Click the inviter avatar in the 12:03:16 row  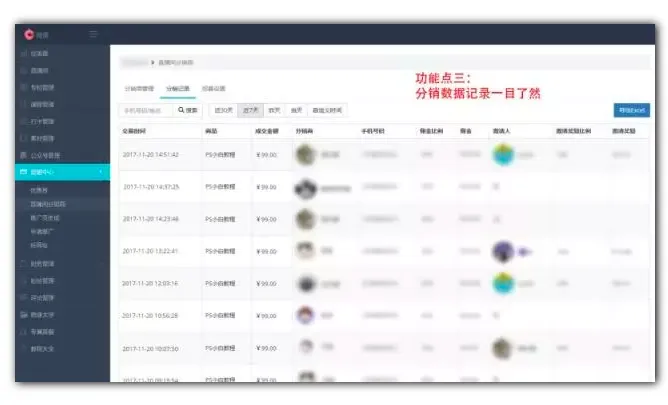[503, 283]
